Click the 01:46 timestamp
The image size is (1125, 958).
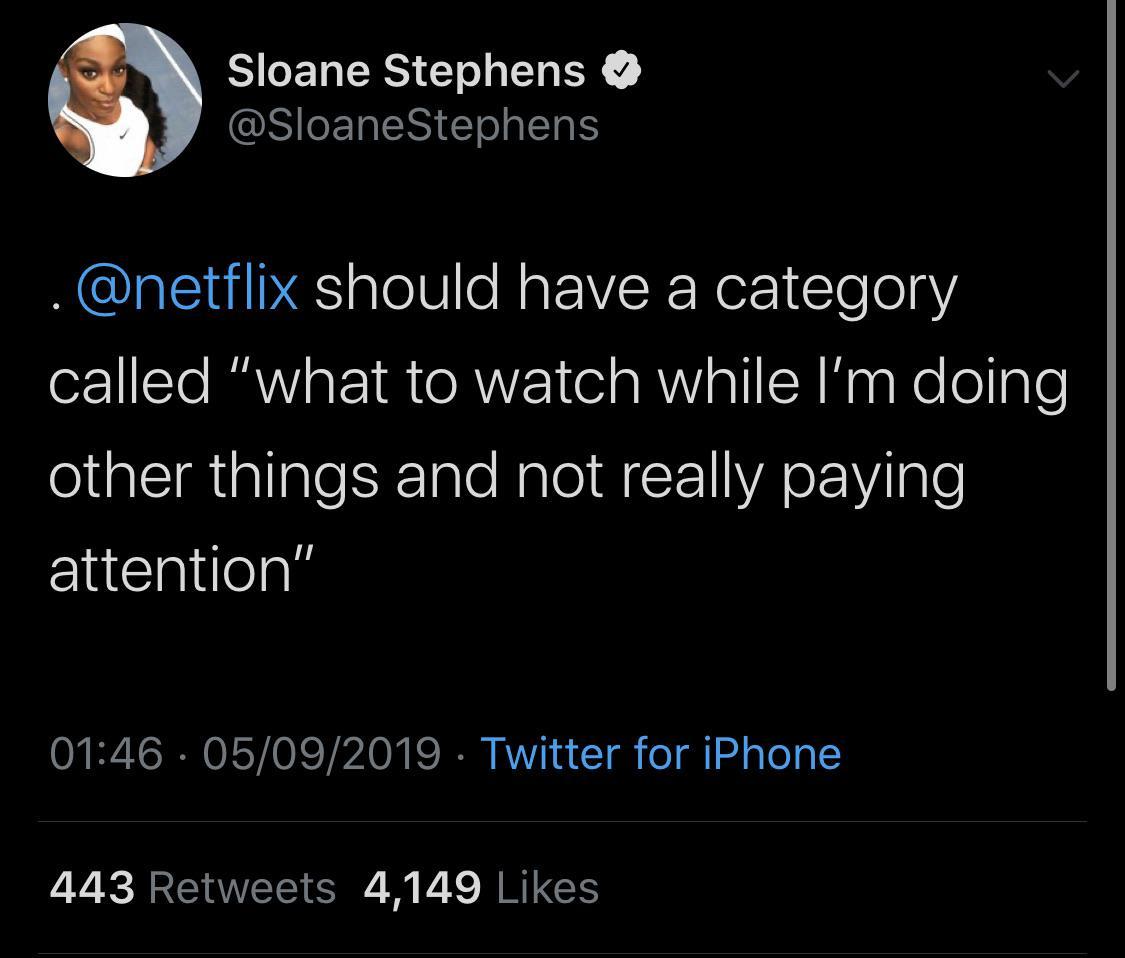click(106, 753)
